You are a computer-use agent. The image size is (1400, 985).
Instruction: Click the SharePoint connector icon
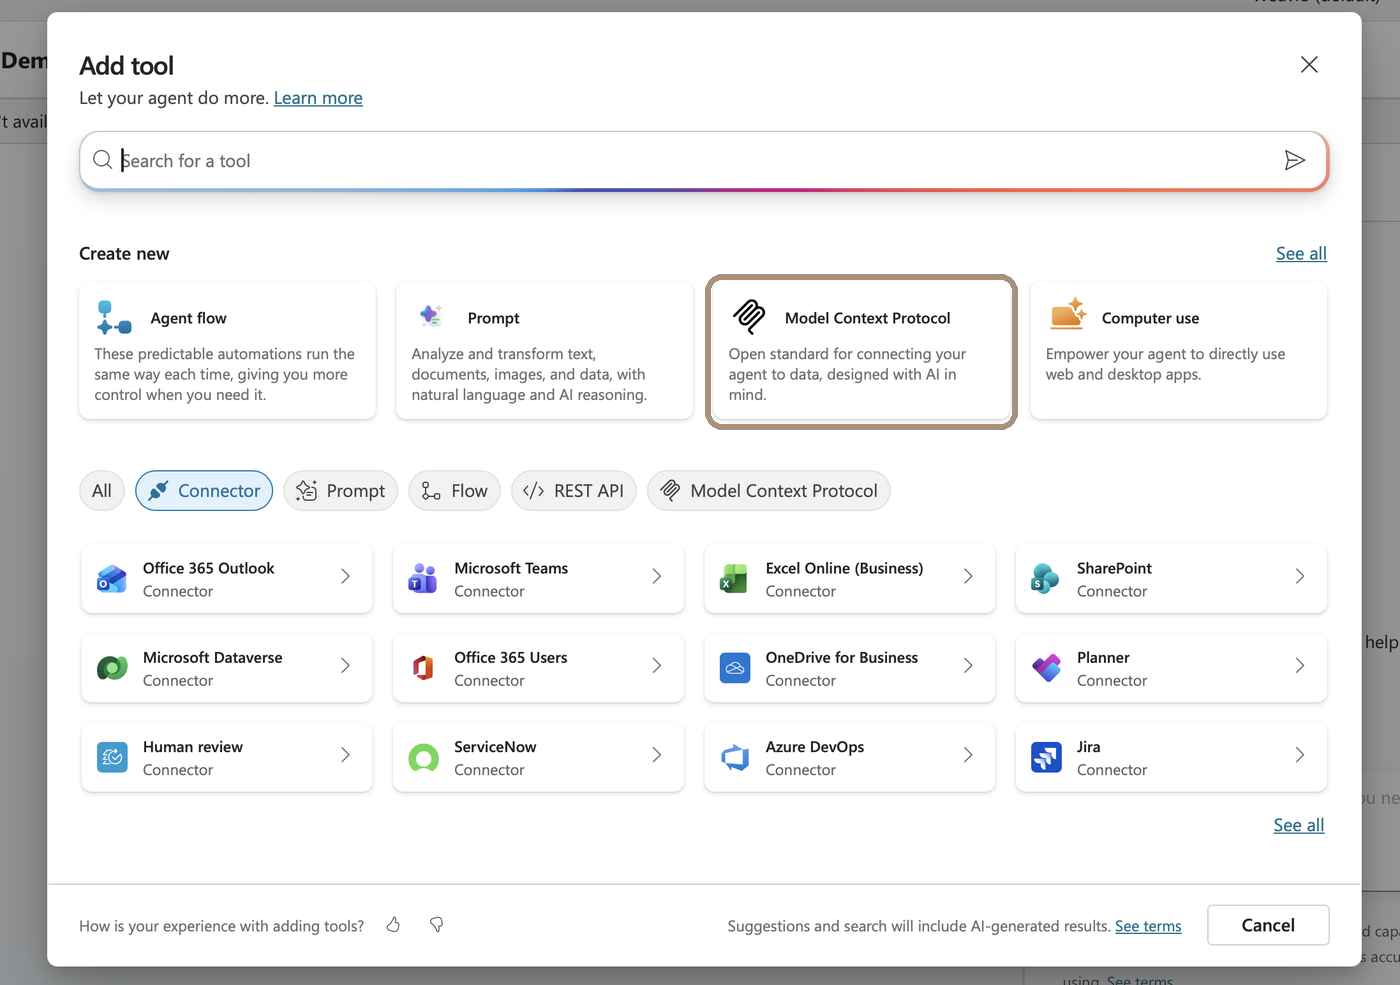click(x=1046, y=579)
